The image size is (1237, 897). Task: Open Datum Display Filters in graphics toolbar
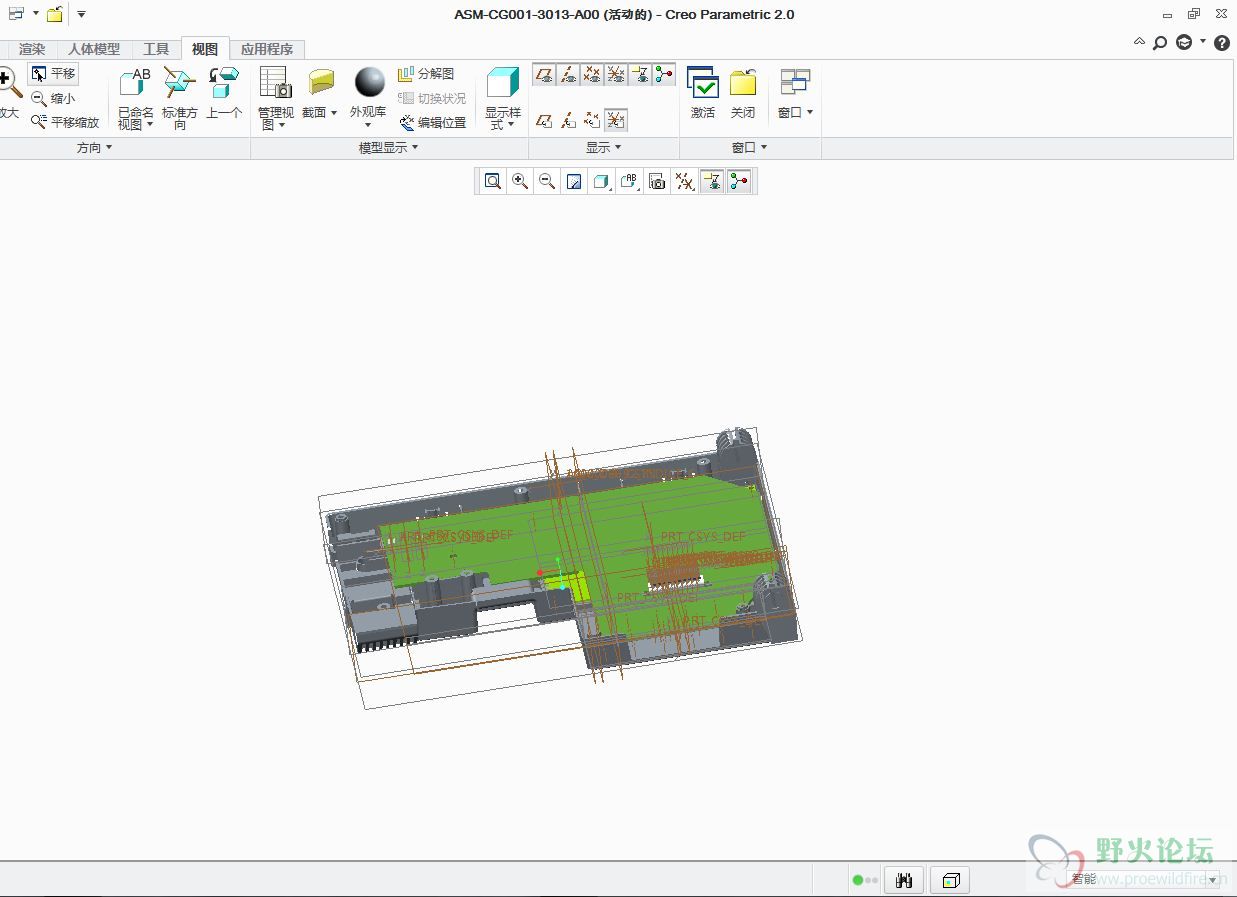pyautogui.click(x=684, y=181)
